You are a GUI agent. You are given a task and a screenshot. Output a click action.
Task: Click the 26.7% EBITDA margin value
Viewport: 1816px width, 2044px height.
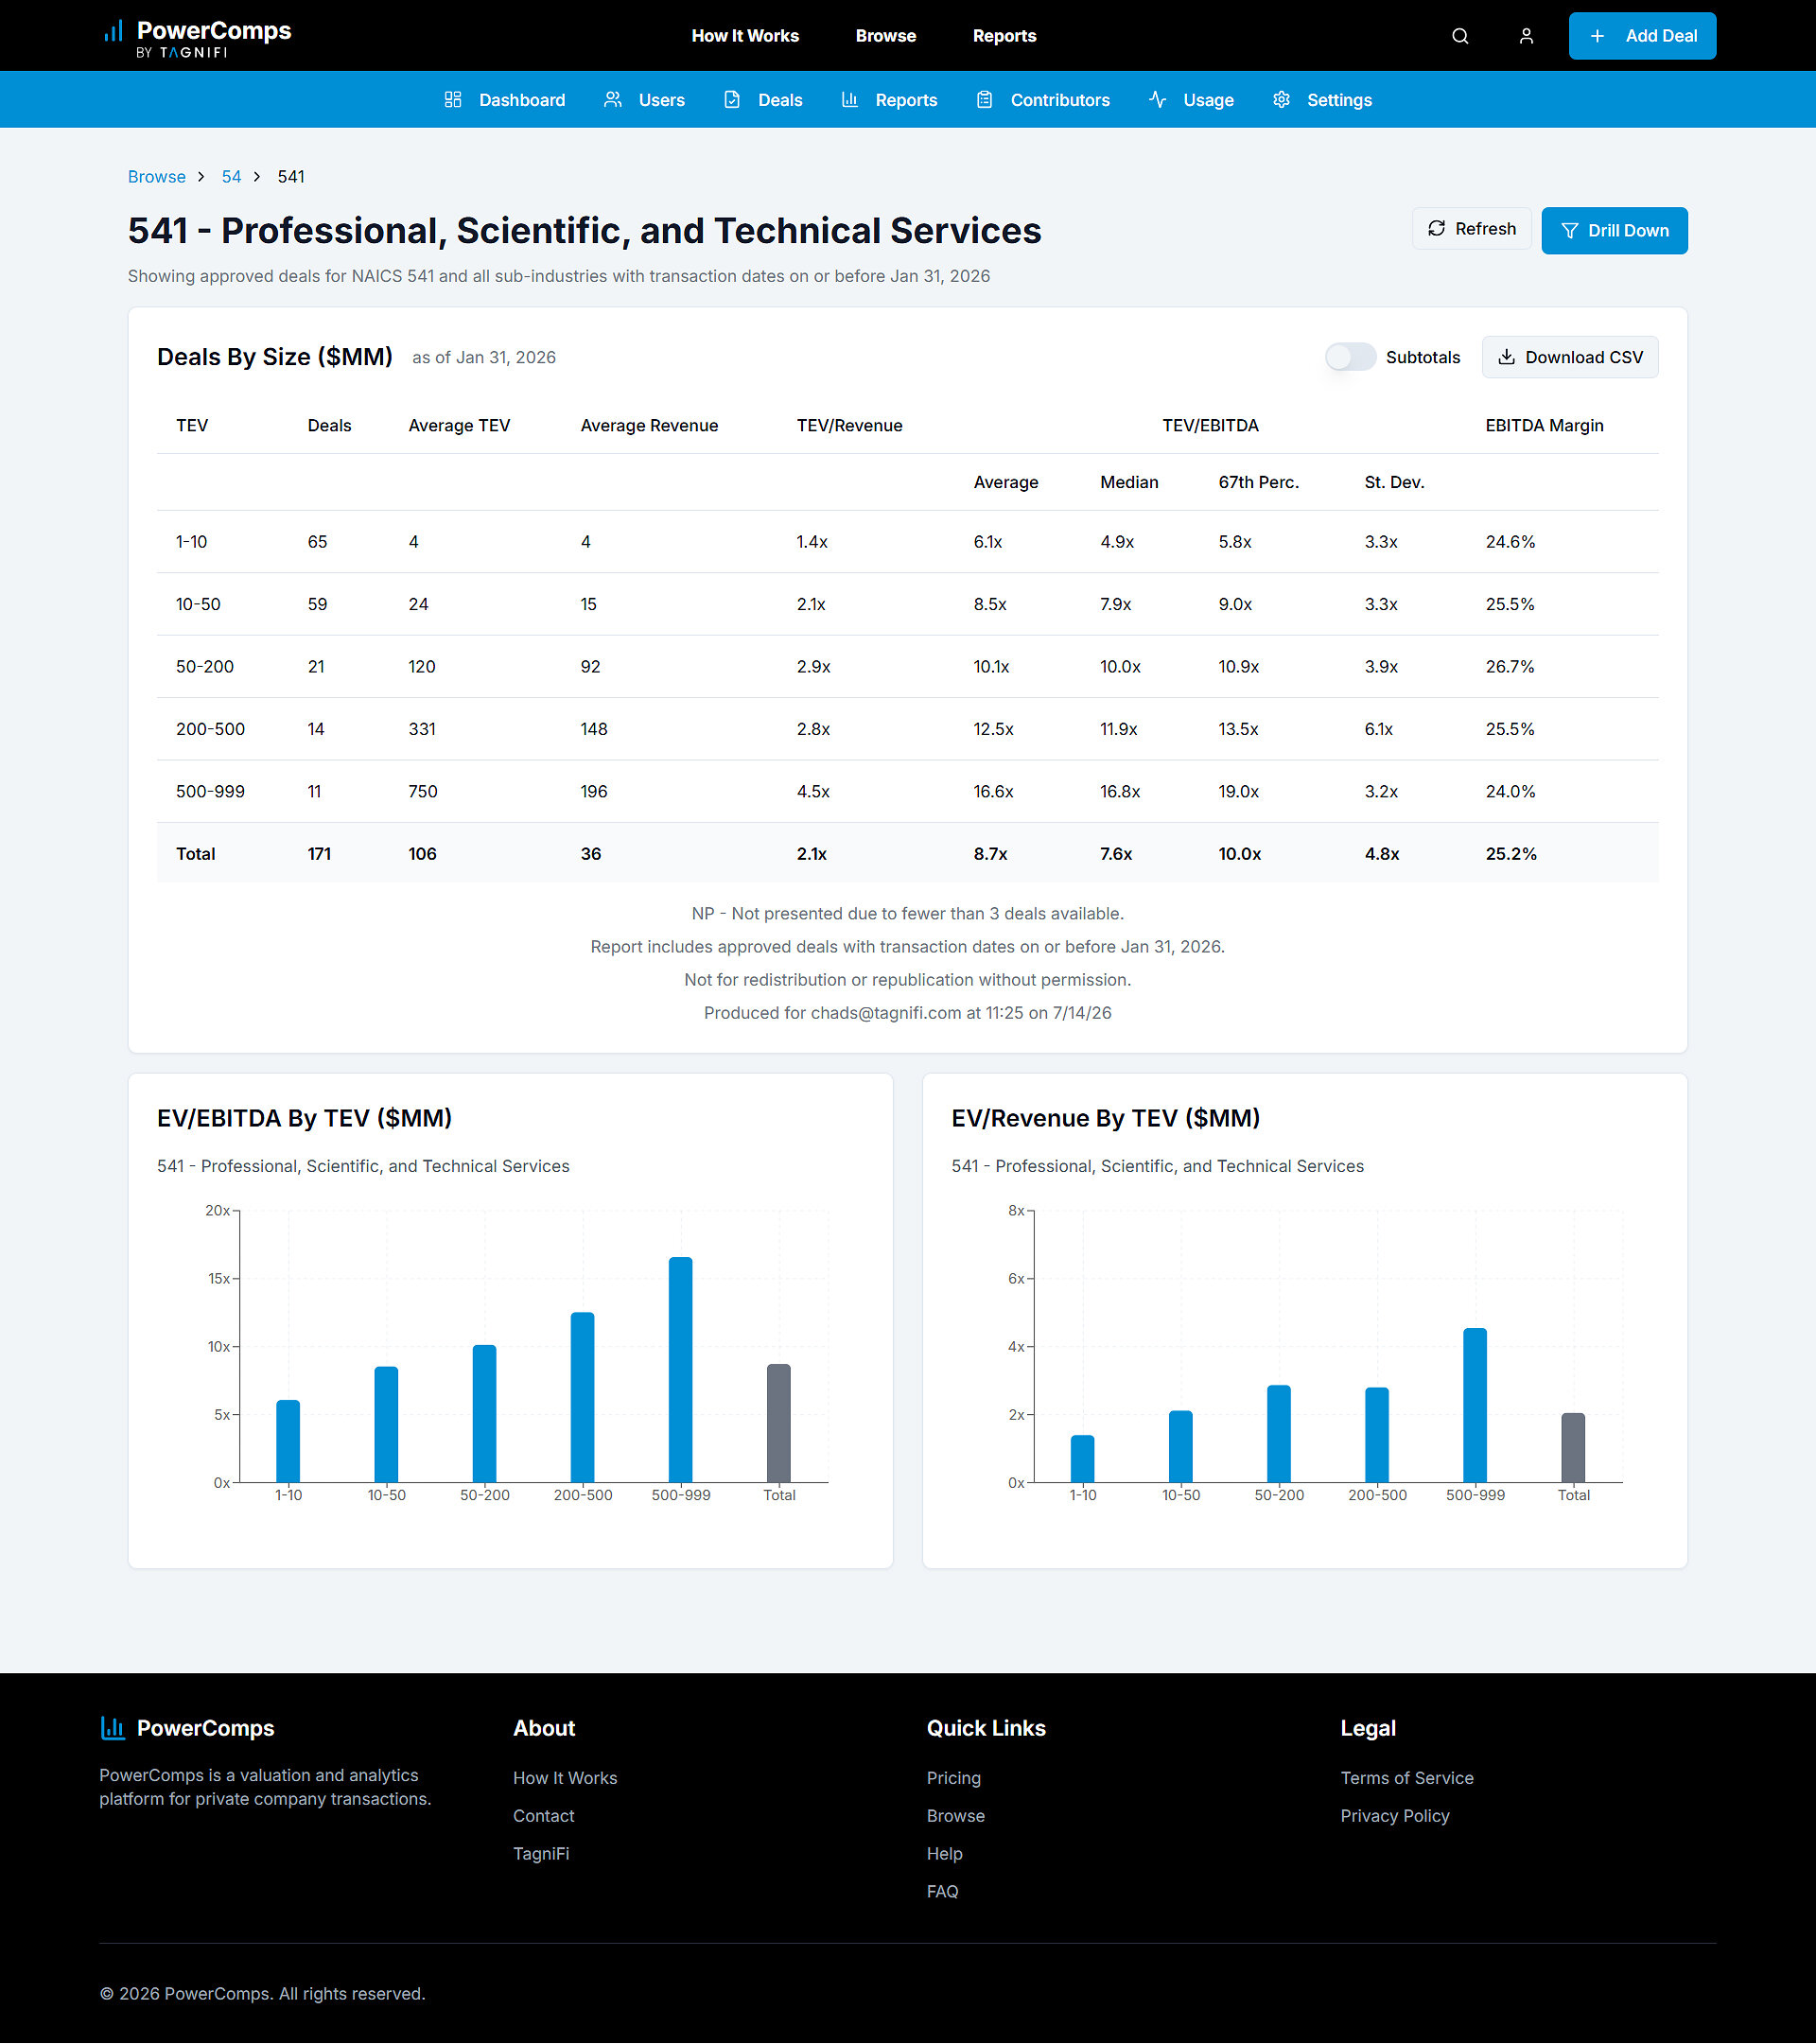(1510, 667)
